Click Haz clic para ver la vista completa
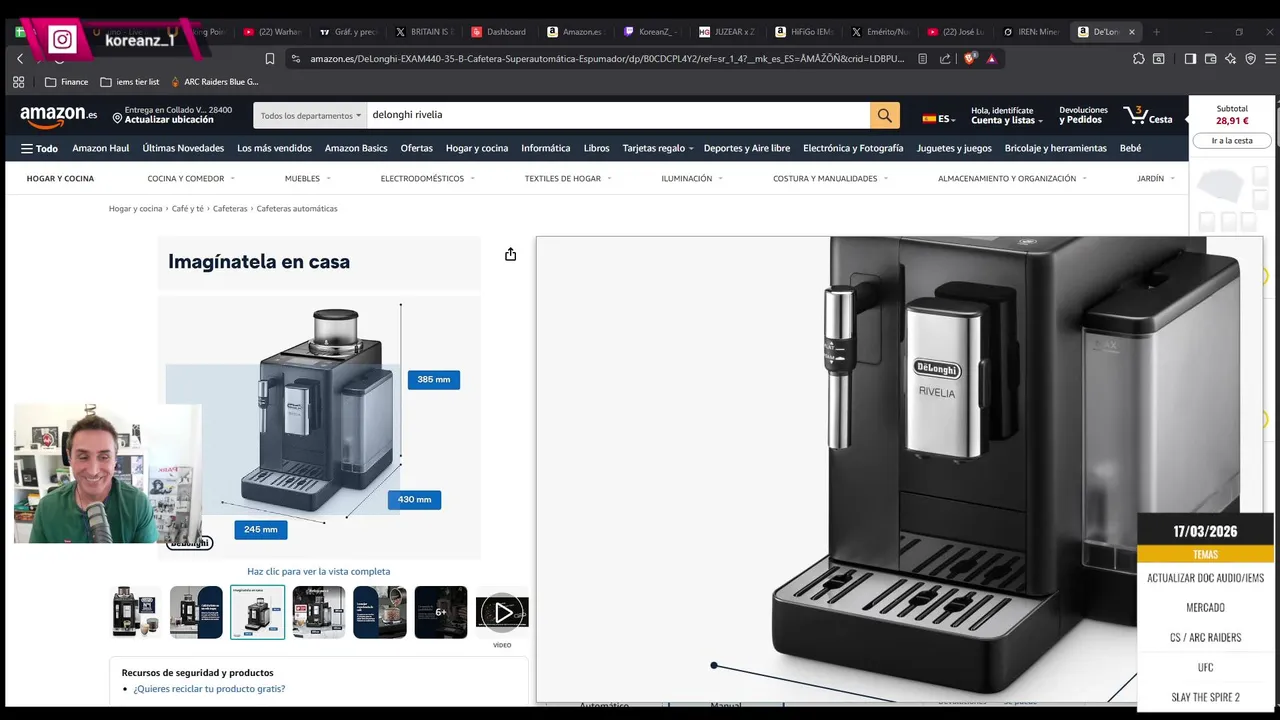Viewport: 1280px width, 720px height. (319, 572)
